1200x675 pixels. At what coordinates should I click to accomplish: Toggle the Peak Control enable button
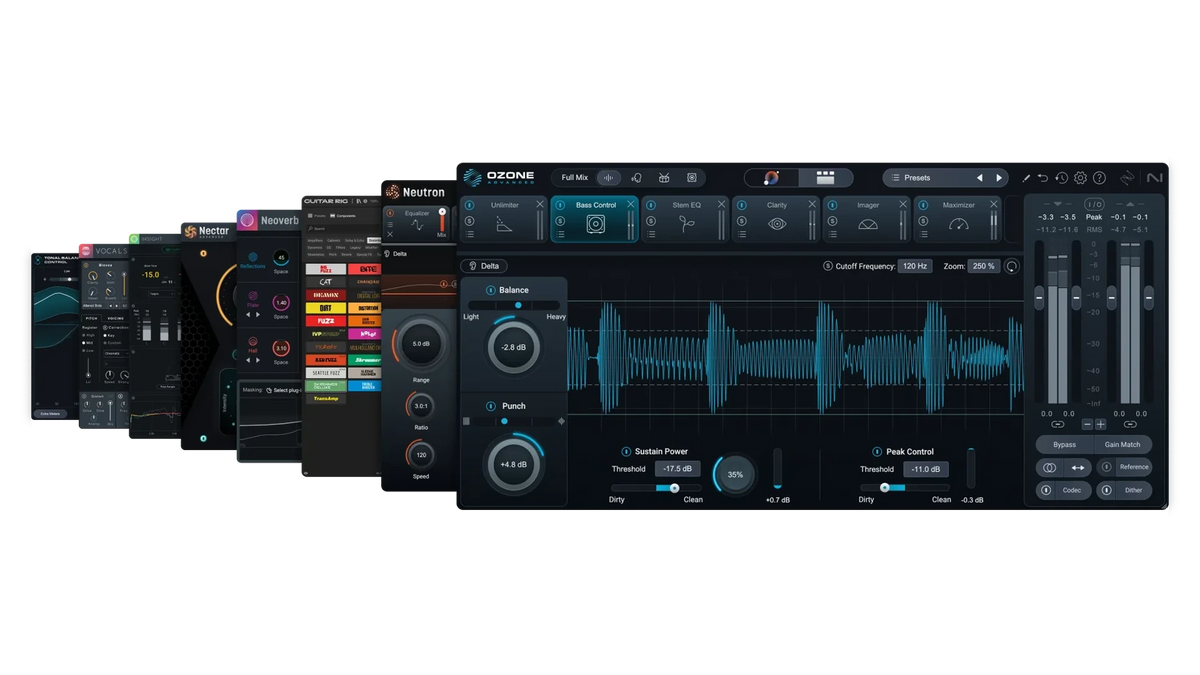(x=877, y=452)
